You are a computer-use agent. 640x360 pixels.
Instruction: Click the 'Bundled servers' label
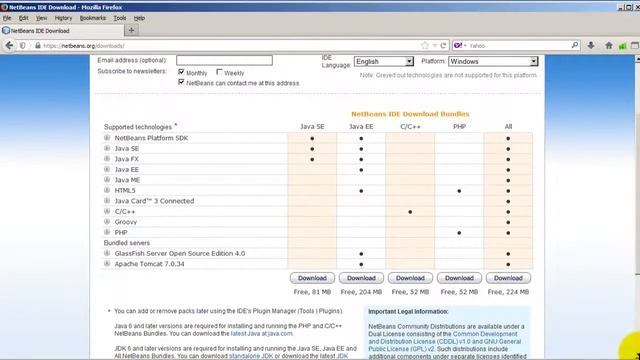(127, 243)
